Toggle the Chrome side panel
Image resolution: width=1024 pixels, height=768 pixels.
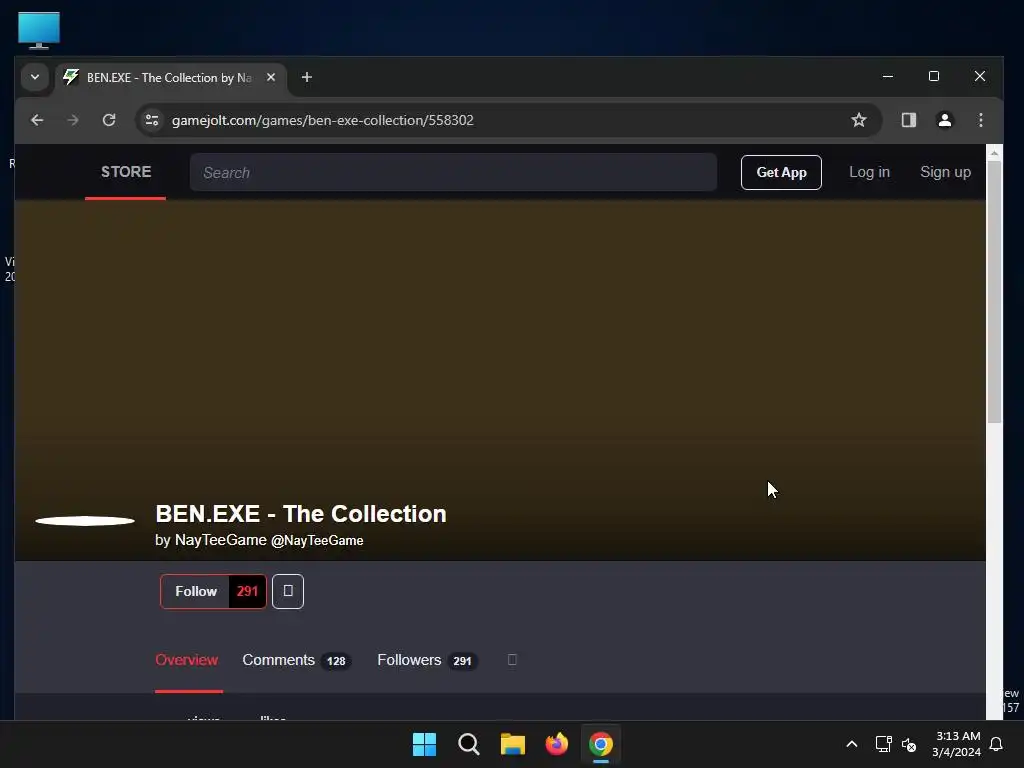[x=908, y=120]
